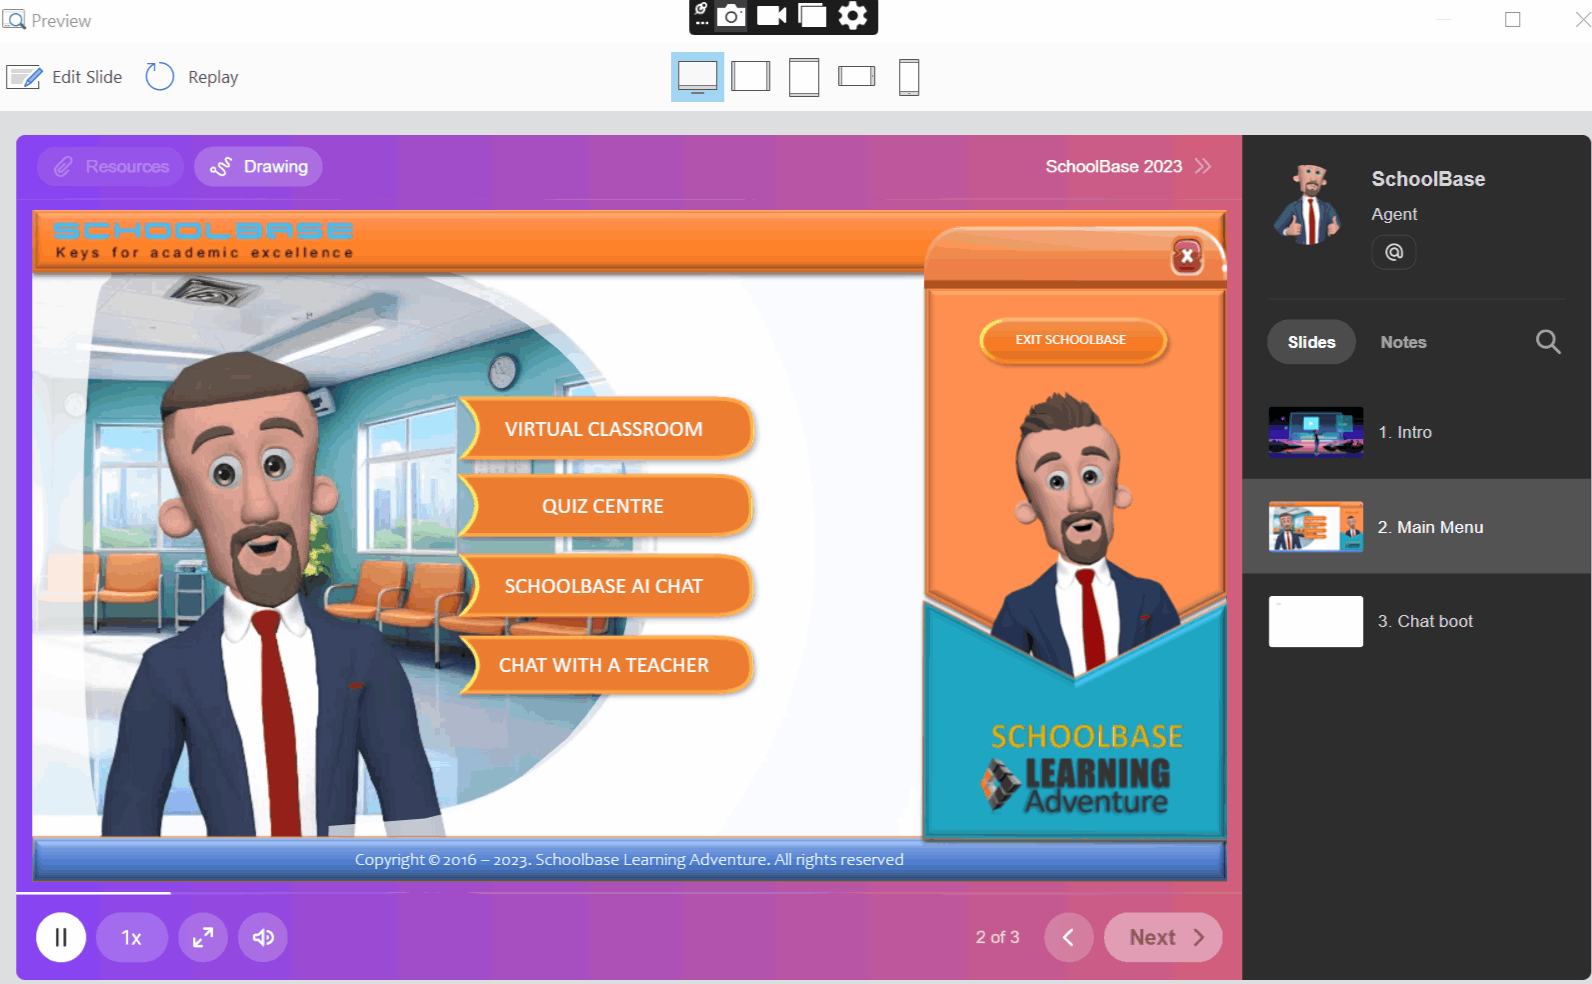Screen dimensions: 1592x984
Task: Click the SchoolBase 2023 title
Action: 1113,166
